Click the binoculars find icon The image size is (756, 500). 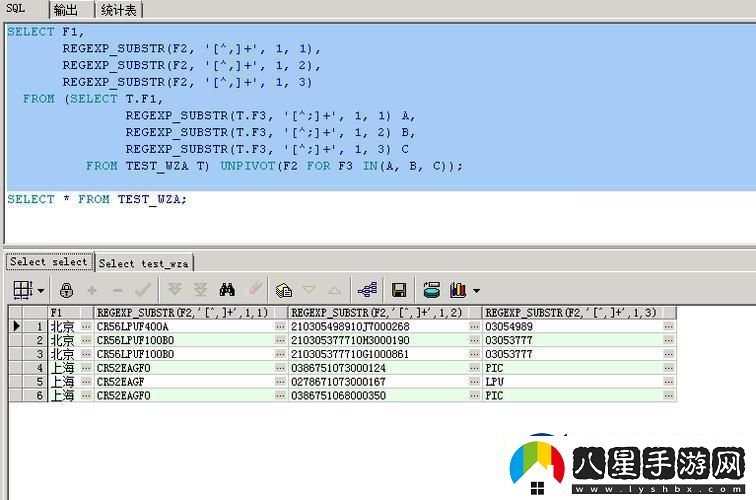pyautogui.click(x=227, y=290)
